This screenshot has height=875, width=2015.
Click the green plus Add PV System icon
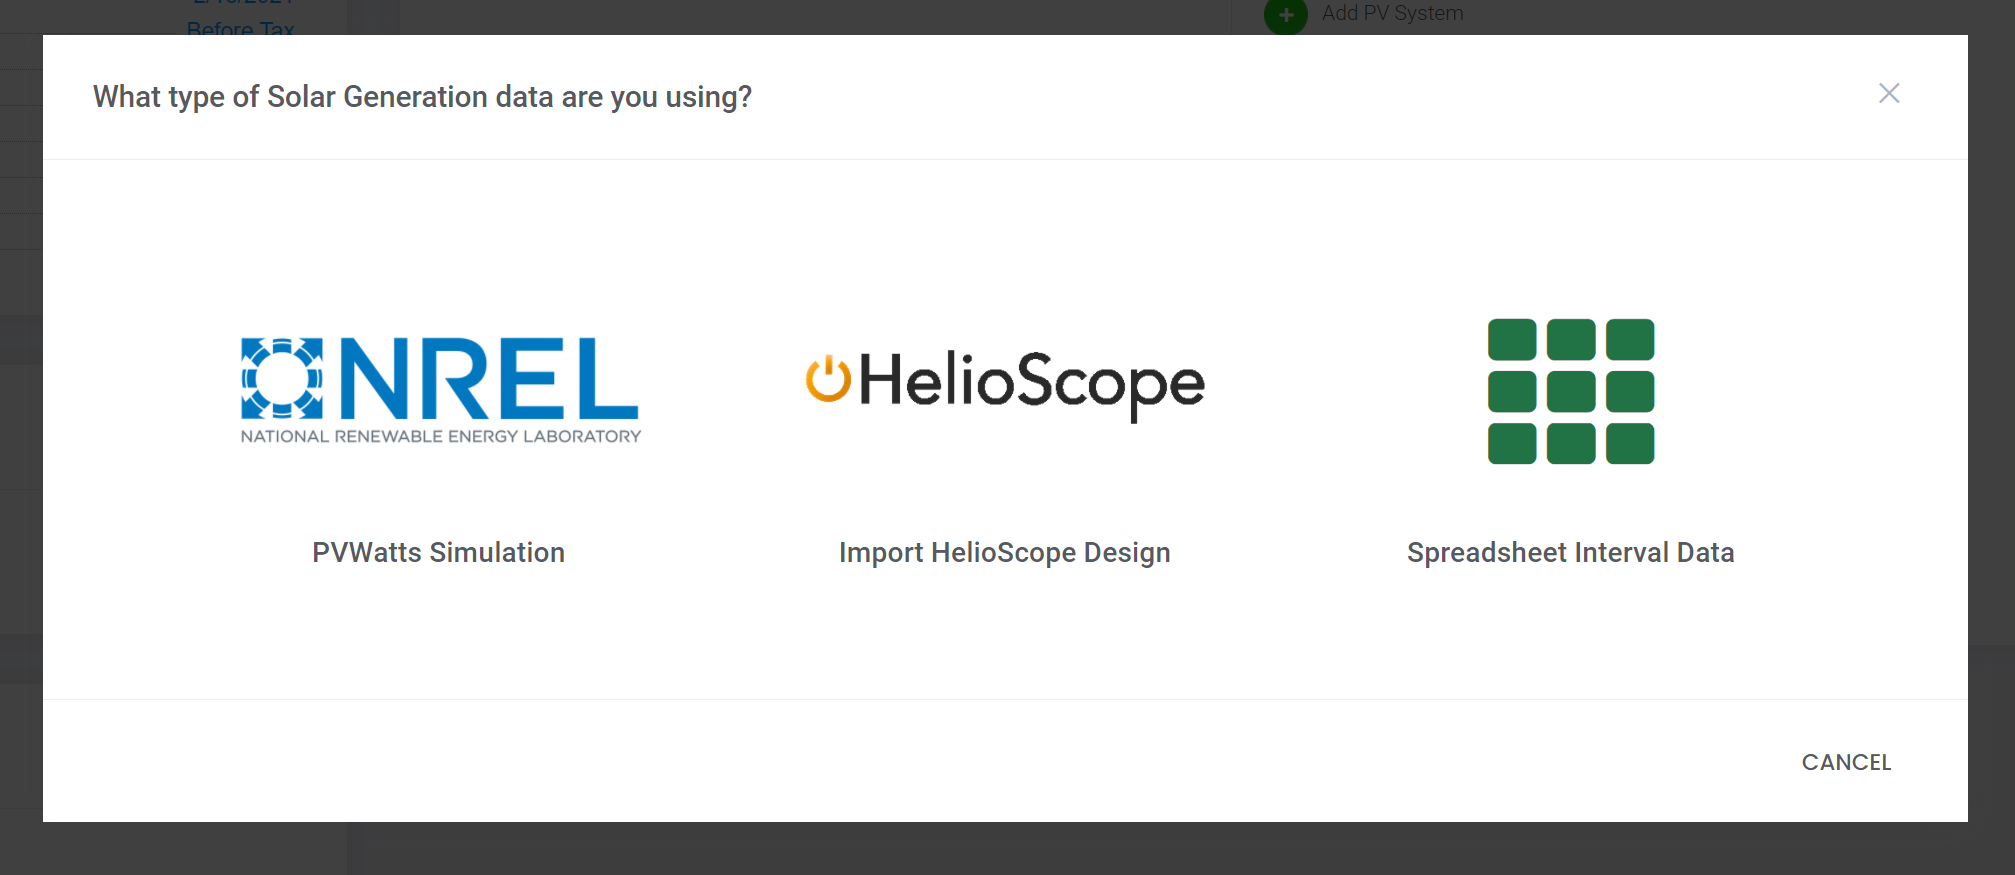(x=1285, y=16)
